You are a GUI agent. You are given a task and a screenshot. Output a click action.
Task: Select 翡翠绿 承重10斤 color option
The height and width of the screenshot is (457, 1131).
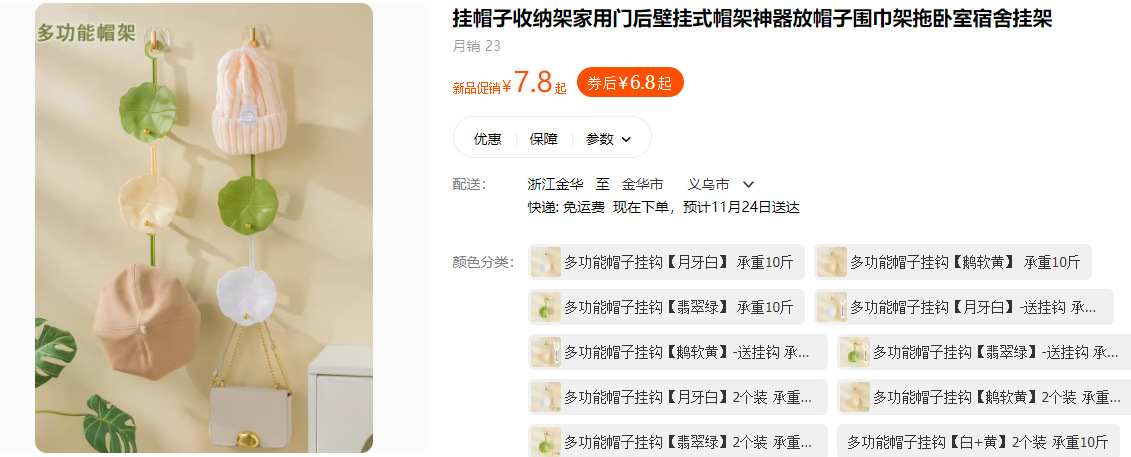666,307
